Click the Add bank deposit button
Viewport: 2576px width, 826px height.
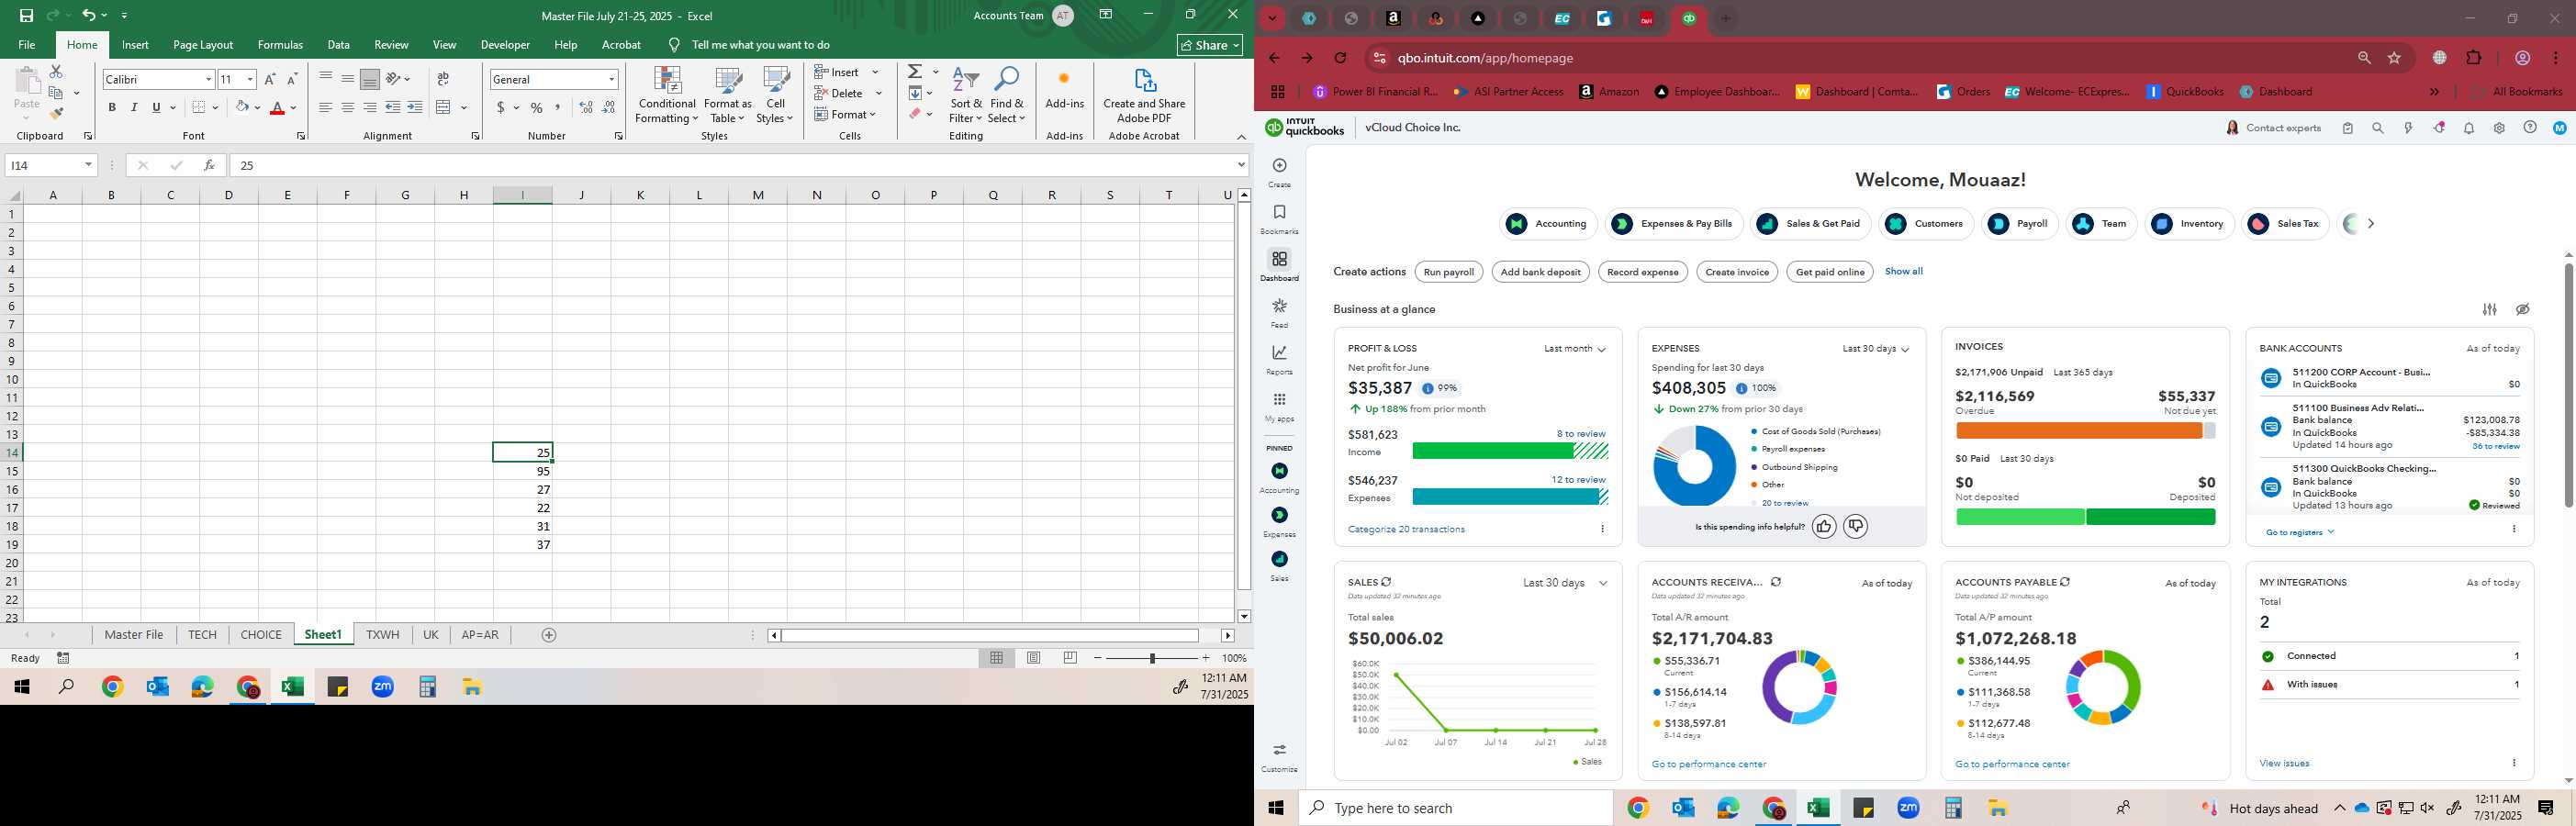pos(1540,272)
